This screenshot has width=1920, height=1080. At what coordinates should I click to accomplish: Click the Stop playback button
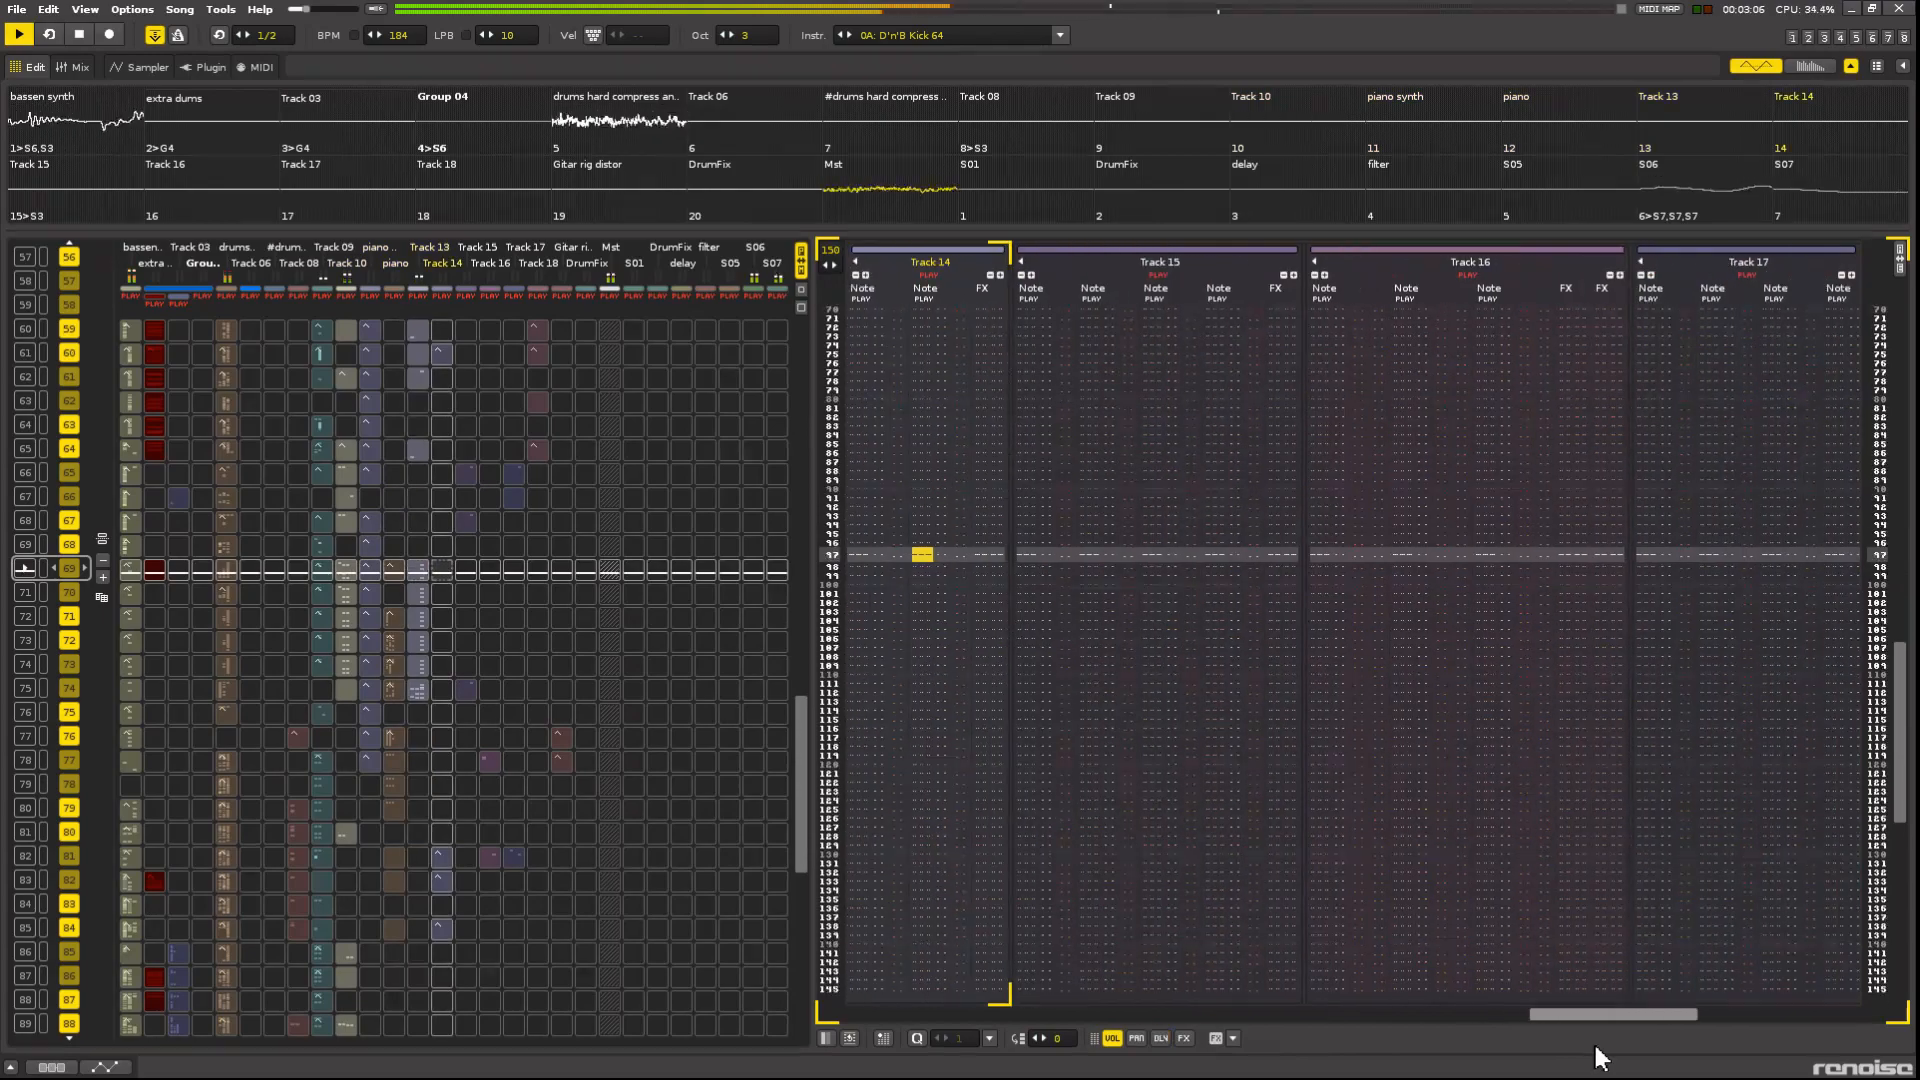79,35
